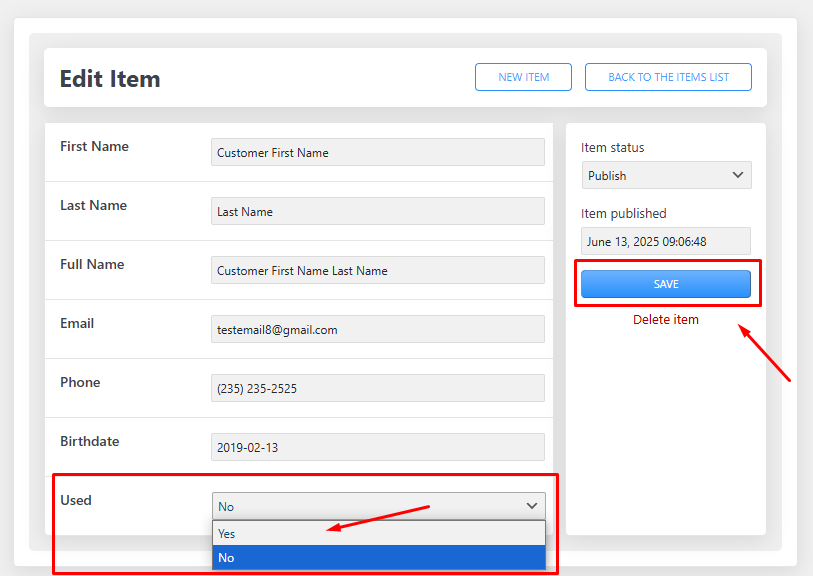This screenshot has height=576, width=813.
Task: Expand the Item status Publish dropdown
Action: tap(666, 176)
